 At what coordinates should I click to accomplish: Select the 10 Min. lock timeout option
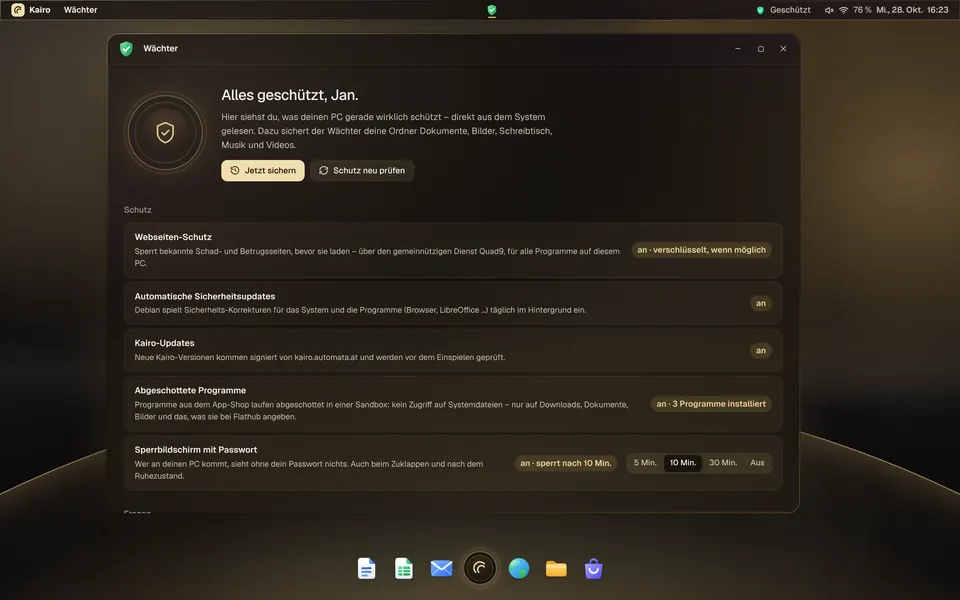(x=683, y=463)
